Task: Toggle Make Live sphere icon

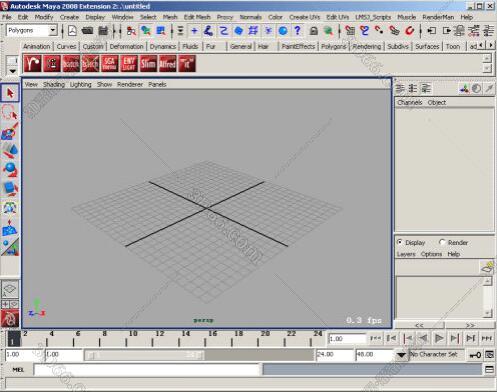Action: 283,31
